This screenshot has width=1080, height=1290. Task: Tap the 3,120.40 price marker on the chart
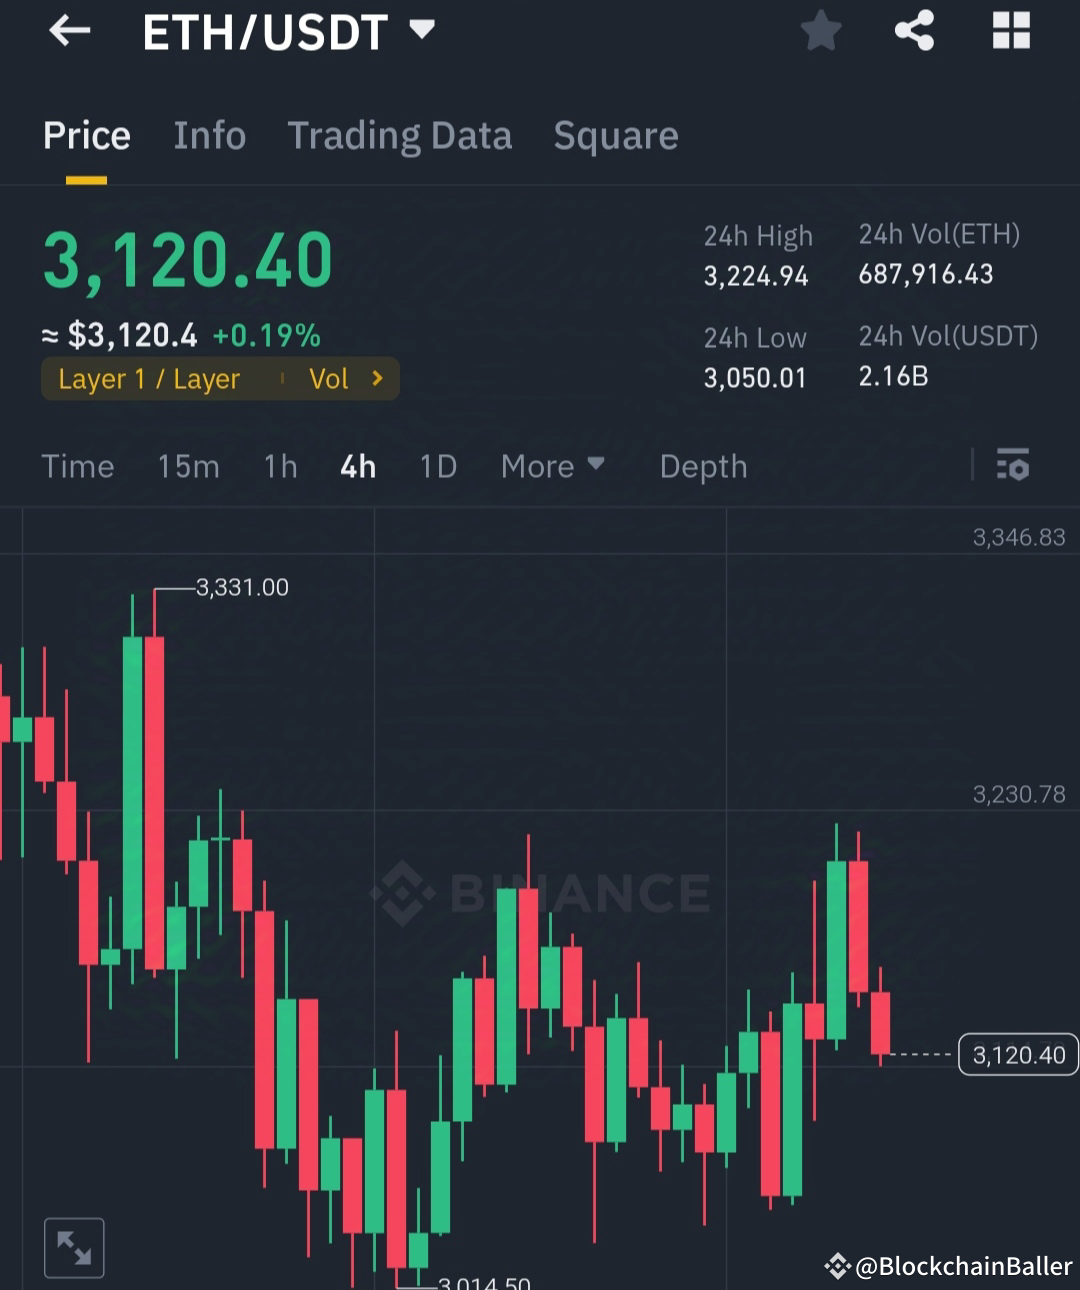tap(1018, 1054)
